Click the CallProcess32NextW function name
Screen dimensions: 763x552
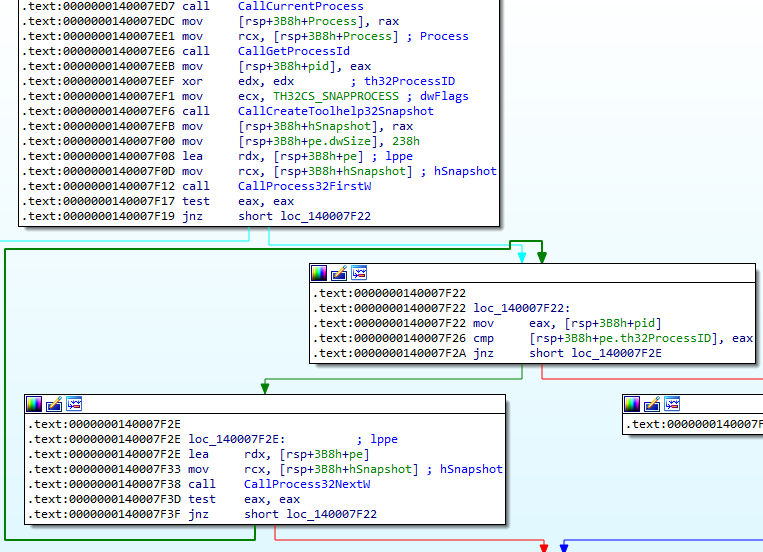307,484
